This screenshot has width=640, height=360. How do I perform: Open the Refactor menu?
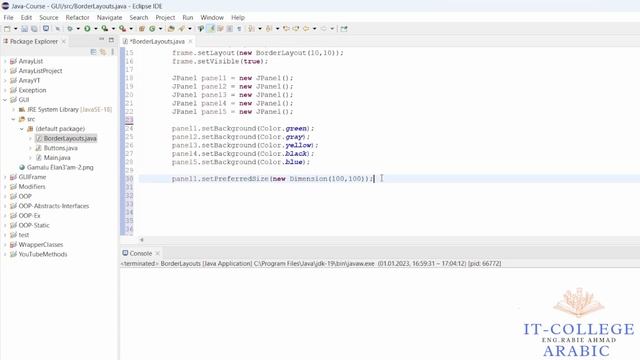click(x=77, y=18)
